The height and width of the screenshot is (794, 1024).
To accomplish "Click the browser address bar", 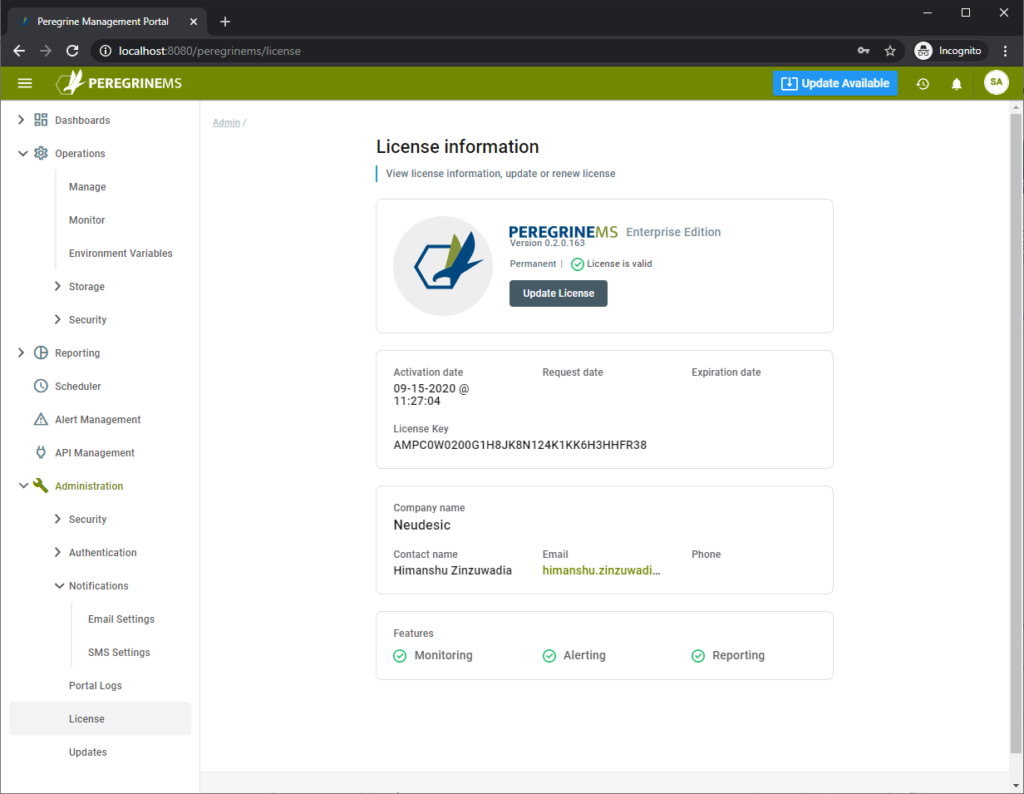I will [x=400, y=50].
